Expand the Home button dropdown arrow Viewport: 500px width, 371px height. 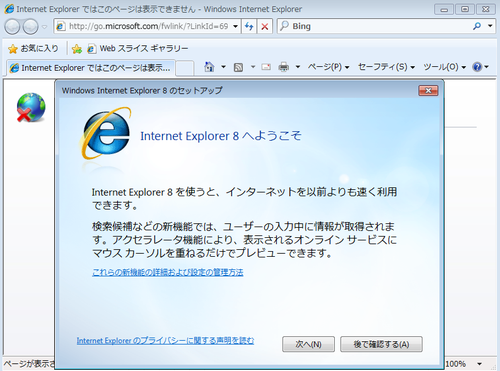click(x=223, y=67)
